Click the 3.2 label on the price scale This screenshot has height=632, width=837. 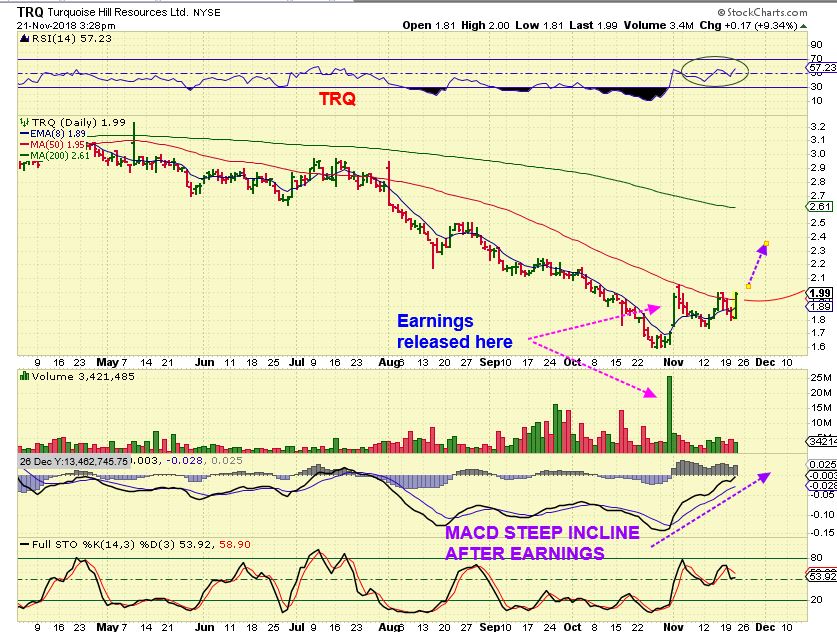point(818,127)
